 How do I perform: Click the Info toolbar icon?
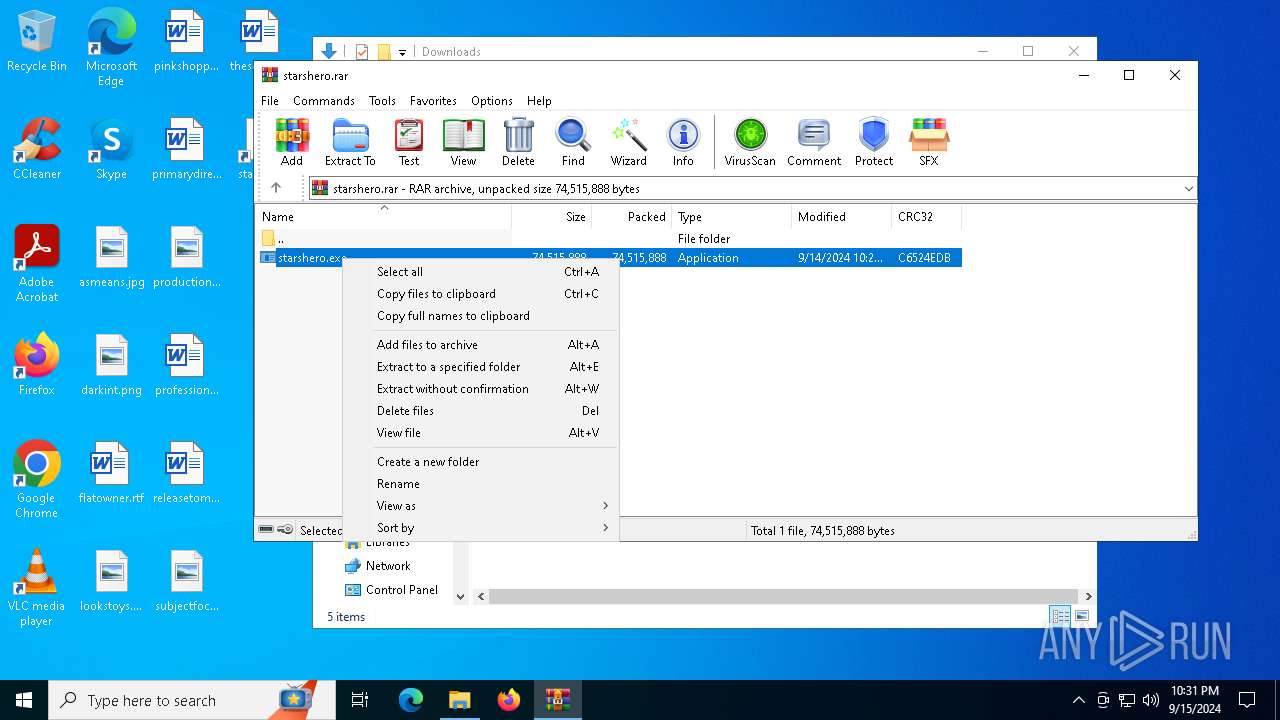click(x=683, y=142)
